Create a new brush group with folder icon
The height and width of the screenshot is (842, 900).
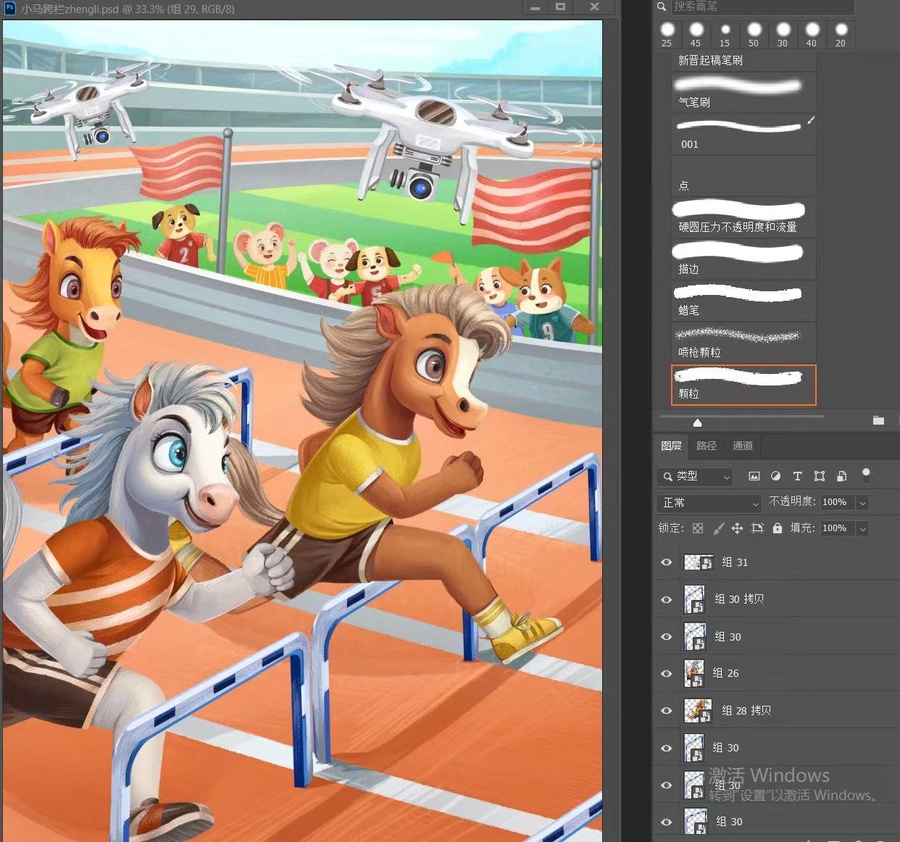point(878,421)
